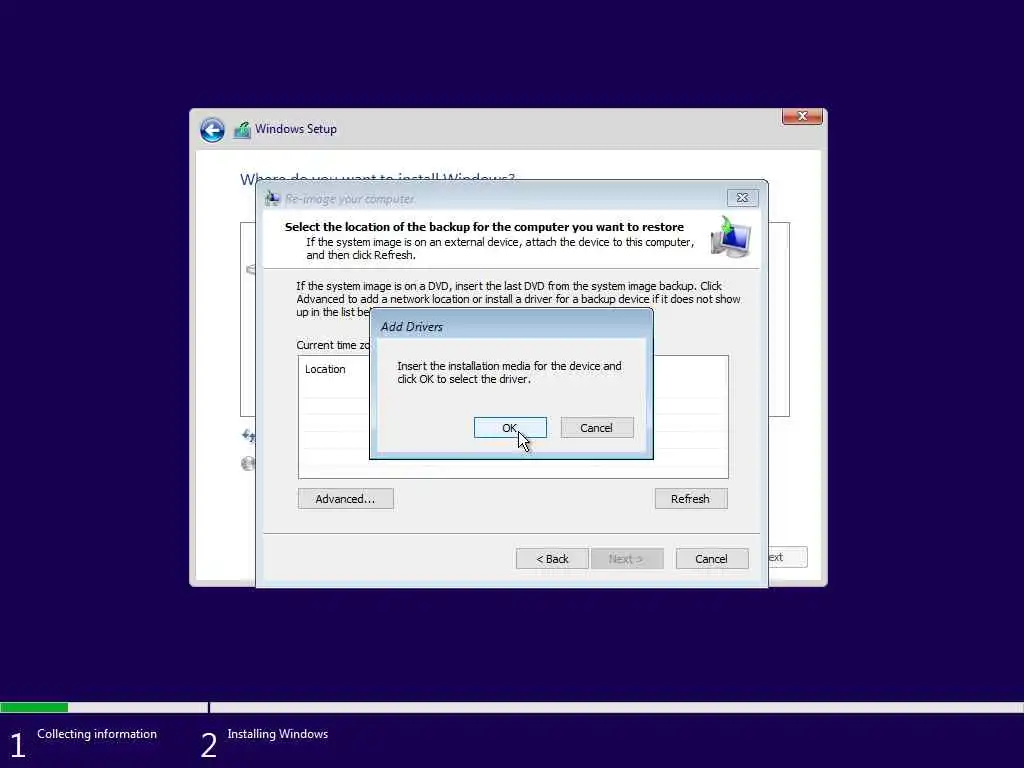Select the Location column header

[325, 369]
